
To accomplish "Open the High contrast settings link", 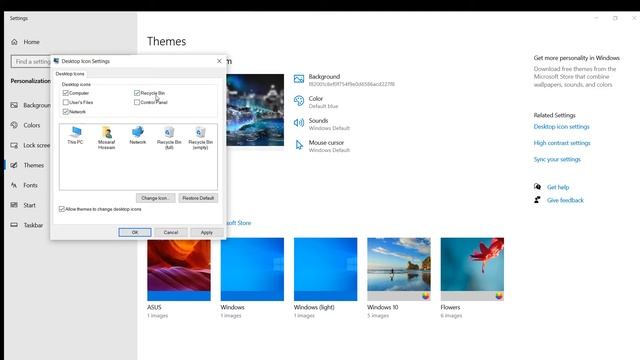I will [562, 143].
